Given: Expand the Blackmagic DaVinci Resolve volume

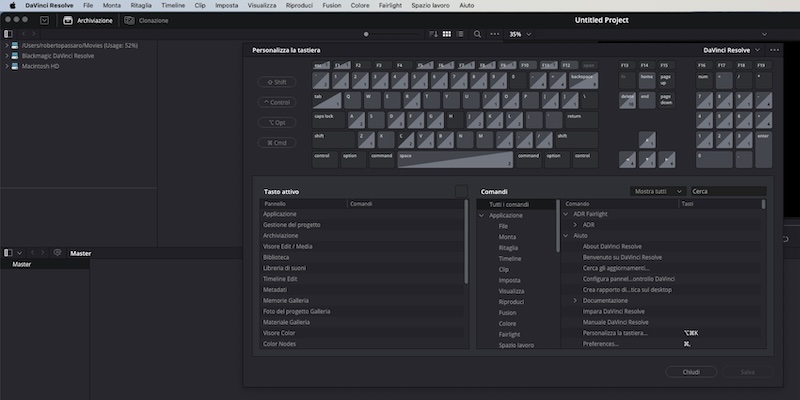Looking at the screenshot, I should pos(7,56).
